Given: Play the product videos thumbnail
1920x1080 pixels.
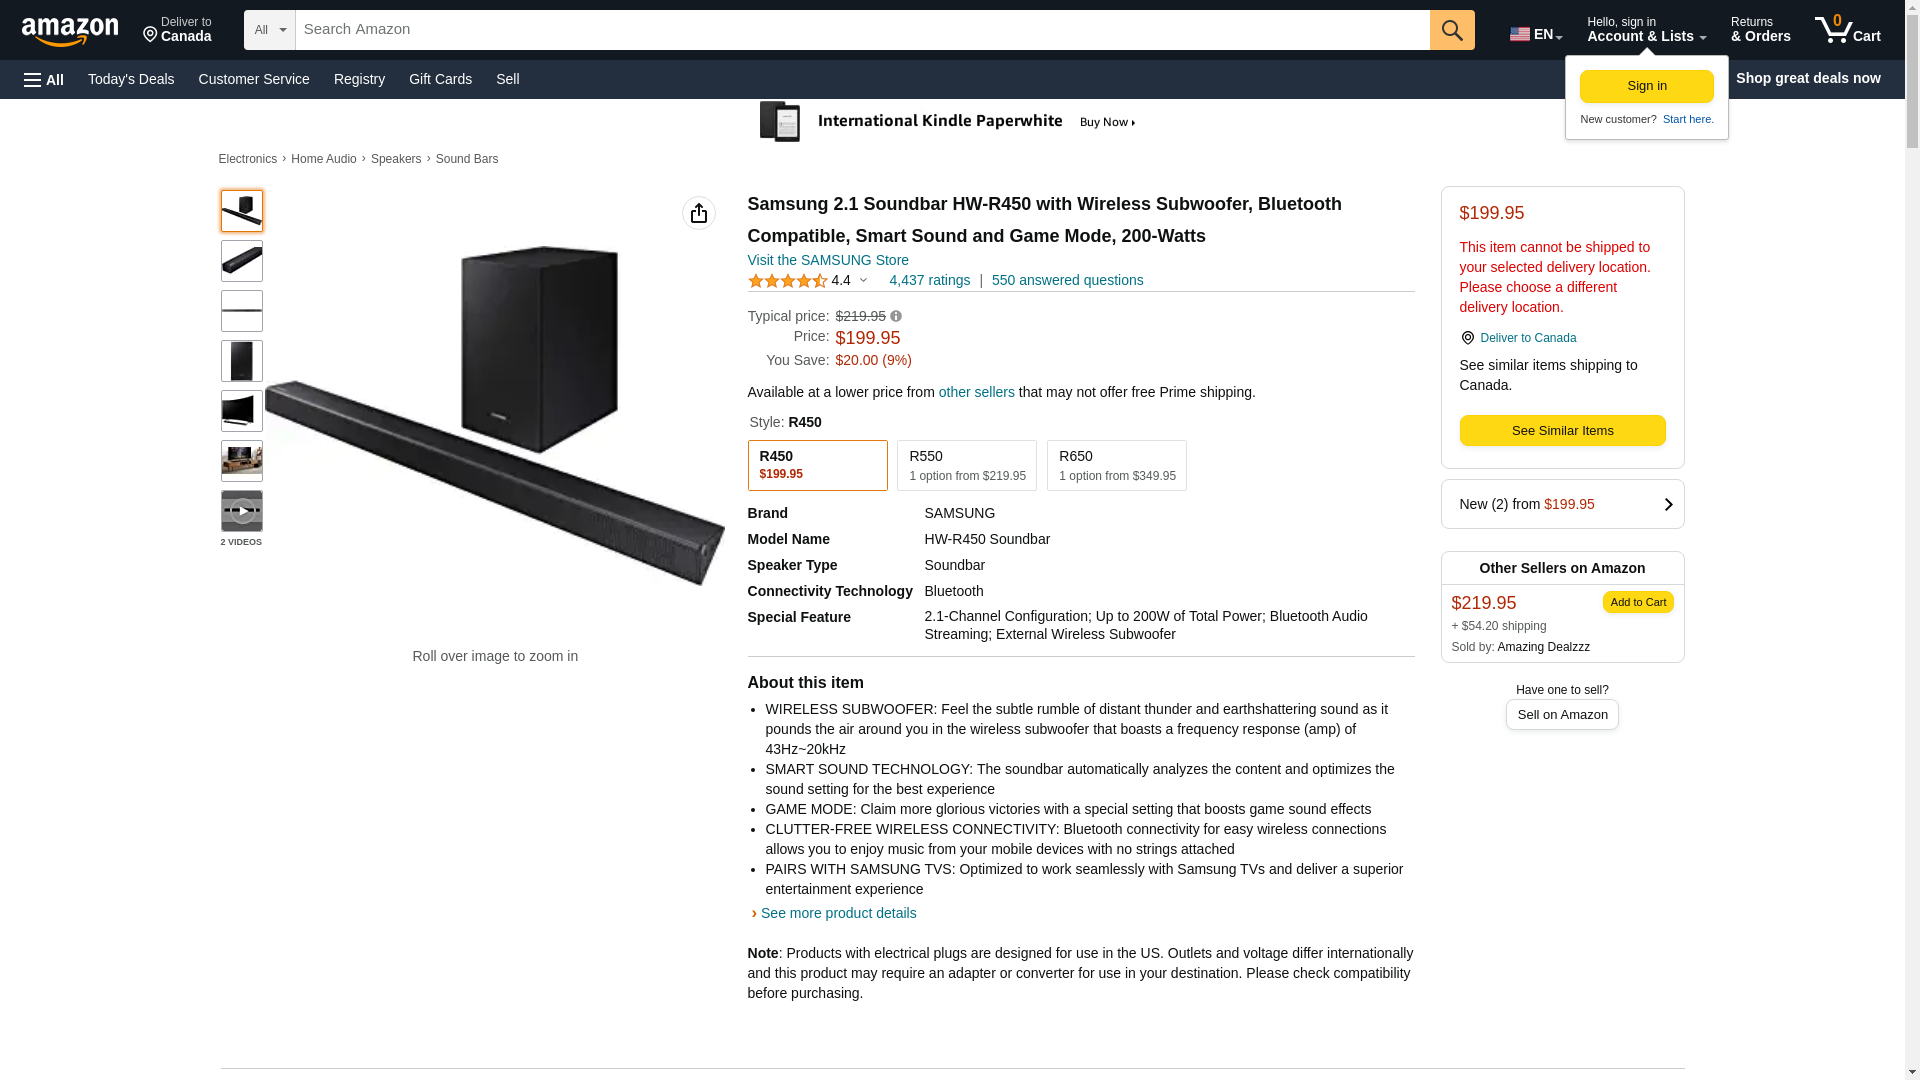Looking at the screenshot, I should pos(241,511).
